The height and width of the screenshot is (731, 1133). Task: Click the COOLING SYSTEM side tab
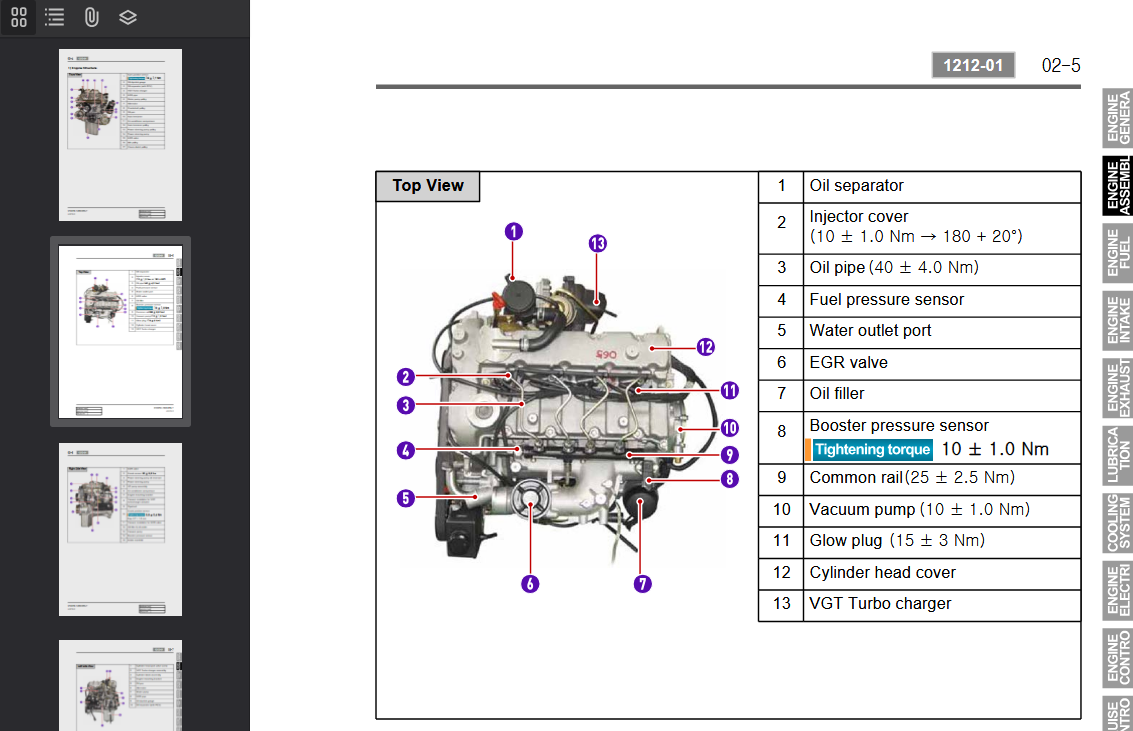[1117, 523]
